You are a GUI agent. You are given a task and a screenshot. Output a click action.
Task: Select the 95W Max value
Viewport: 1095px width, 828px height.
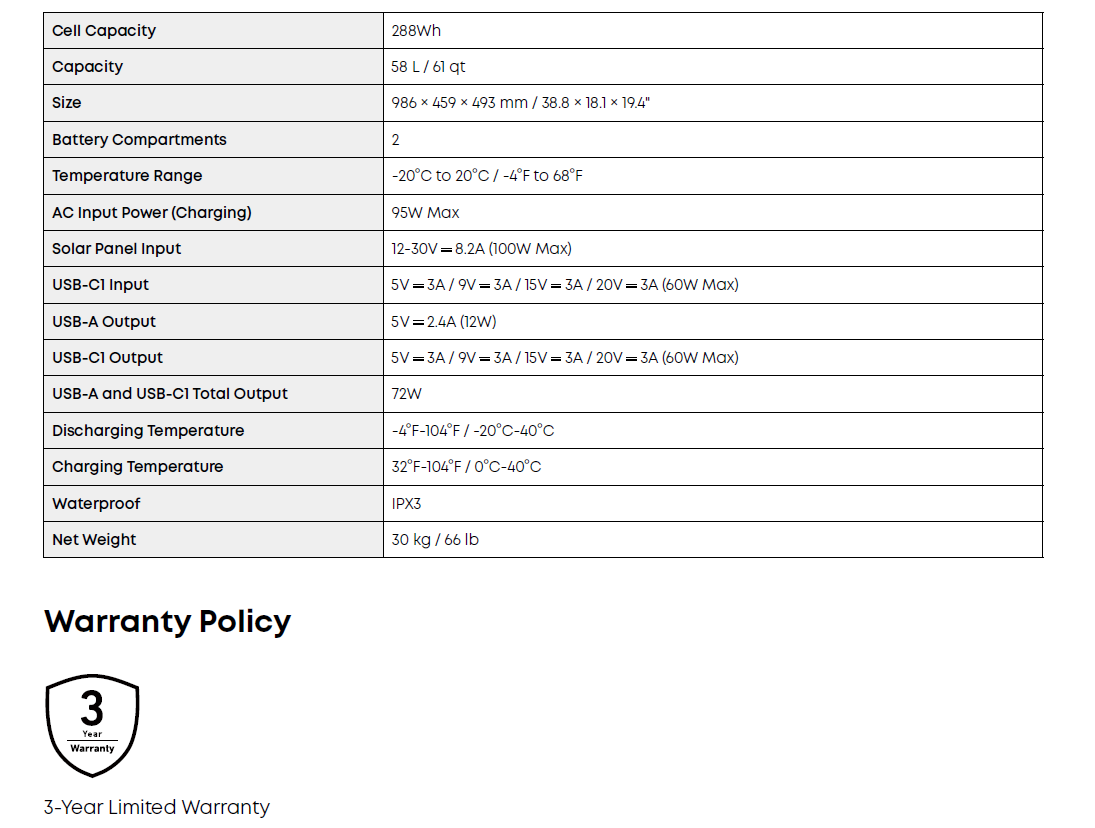tap(425, 213)
